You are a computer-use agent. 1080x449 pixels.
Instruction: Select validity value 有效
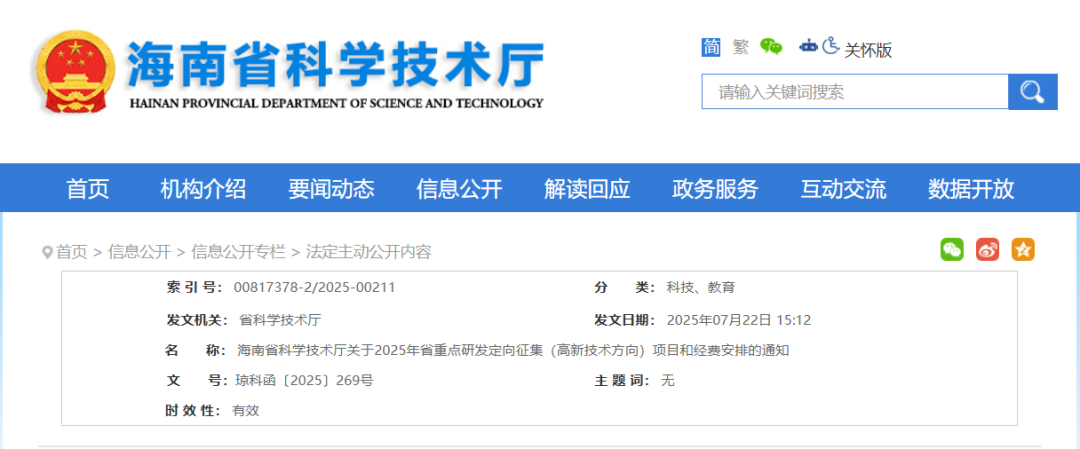click(x=246, y=410)
